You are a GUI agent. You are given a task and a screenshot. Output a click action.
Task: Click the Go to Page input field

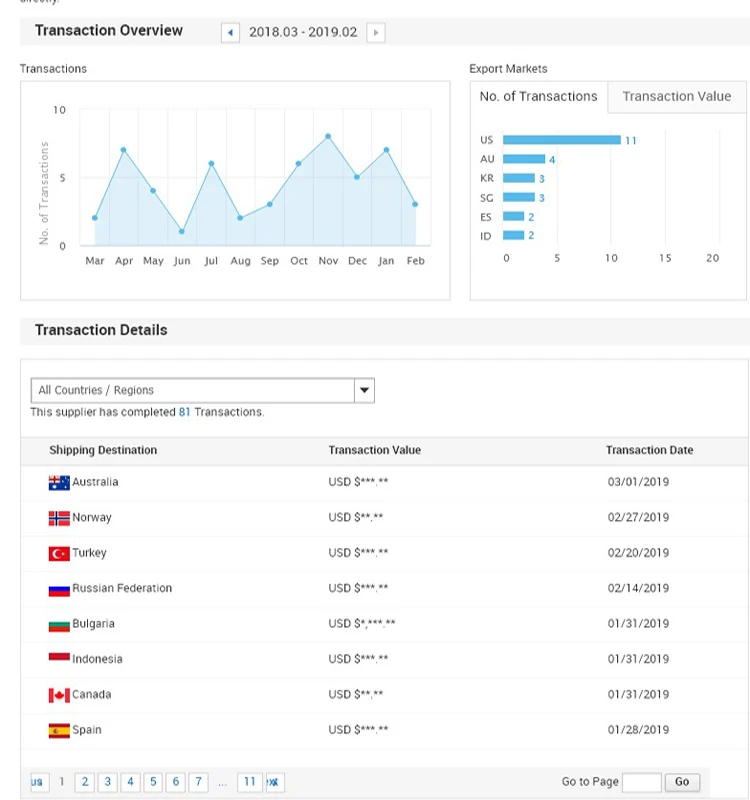(641, 782)
